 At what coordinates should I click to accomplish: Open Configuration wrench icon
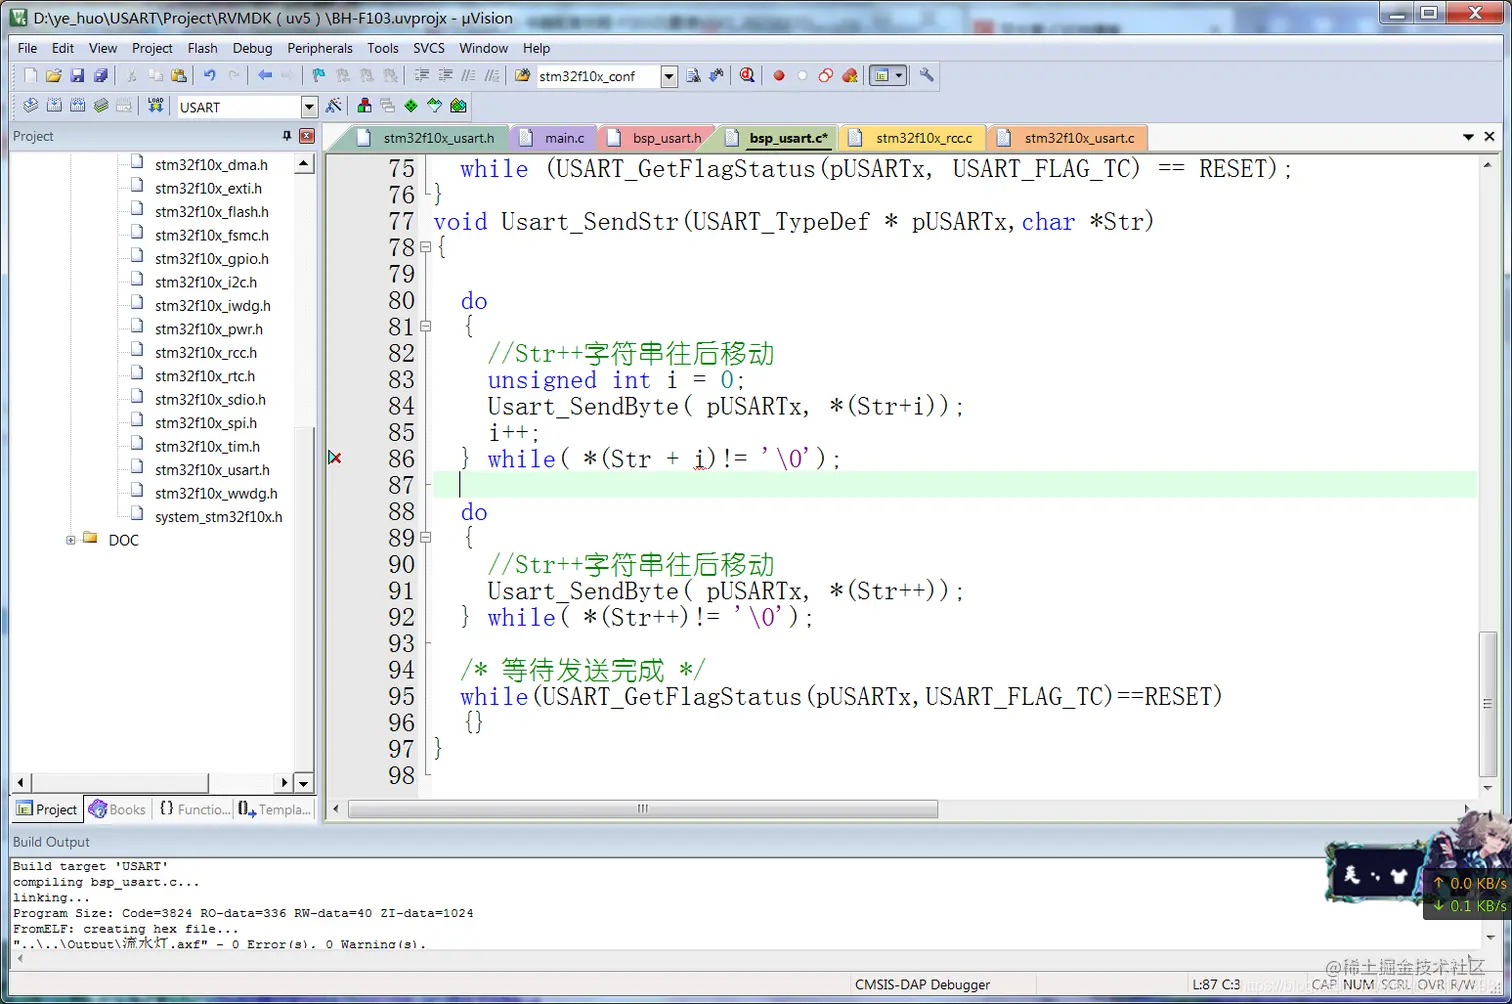[927, 75]
